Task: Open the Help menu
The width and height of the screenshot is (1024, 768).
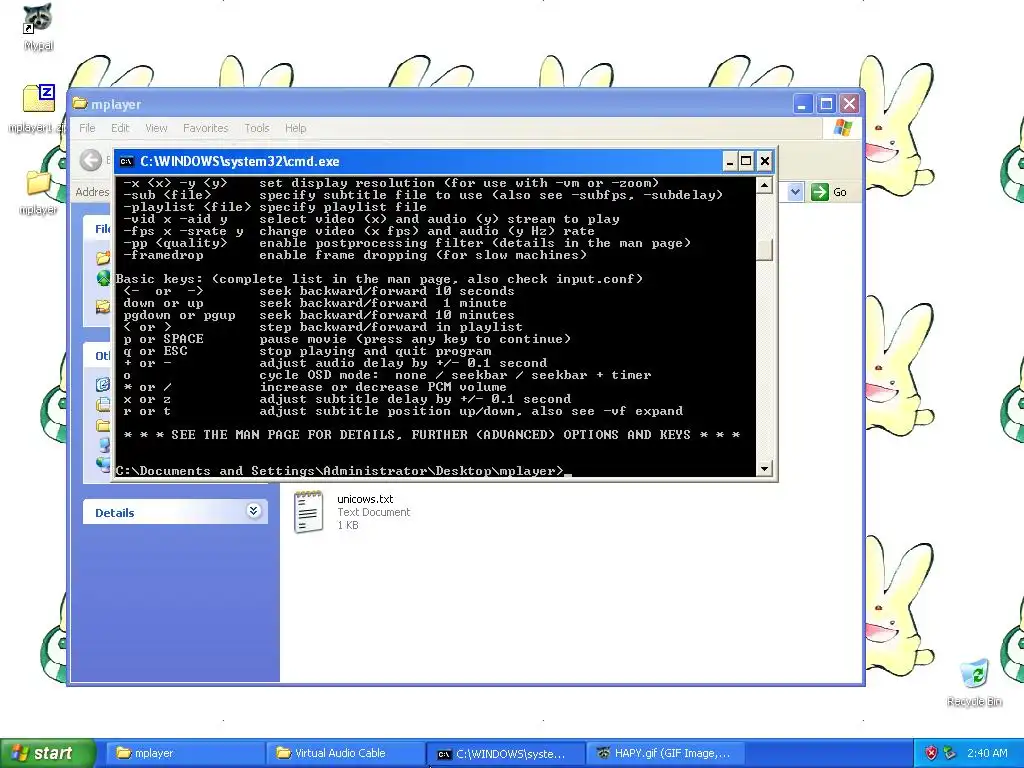Action: (x=295, y=128)
